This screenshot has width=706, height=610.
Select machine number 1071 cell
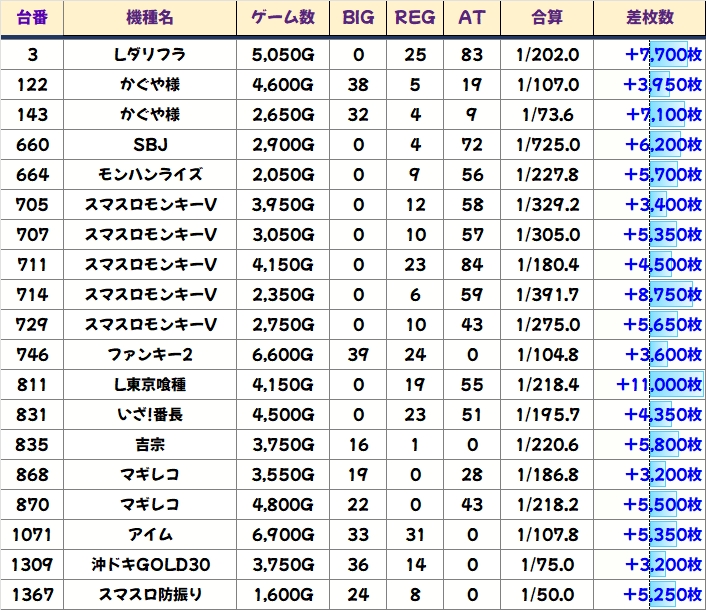click(32, 535)
